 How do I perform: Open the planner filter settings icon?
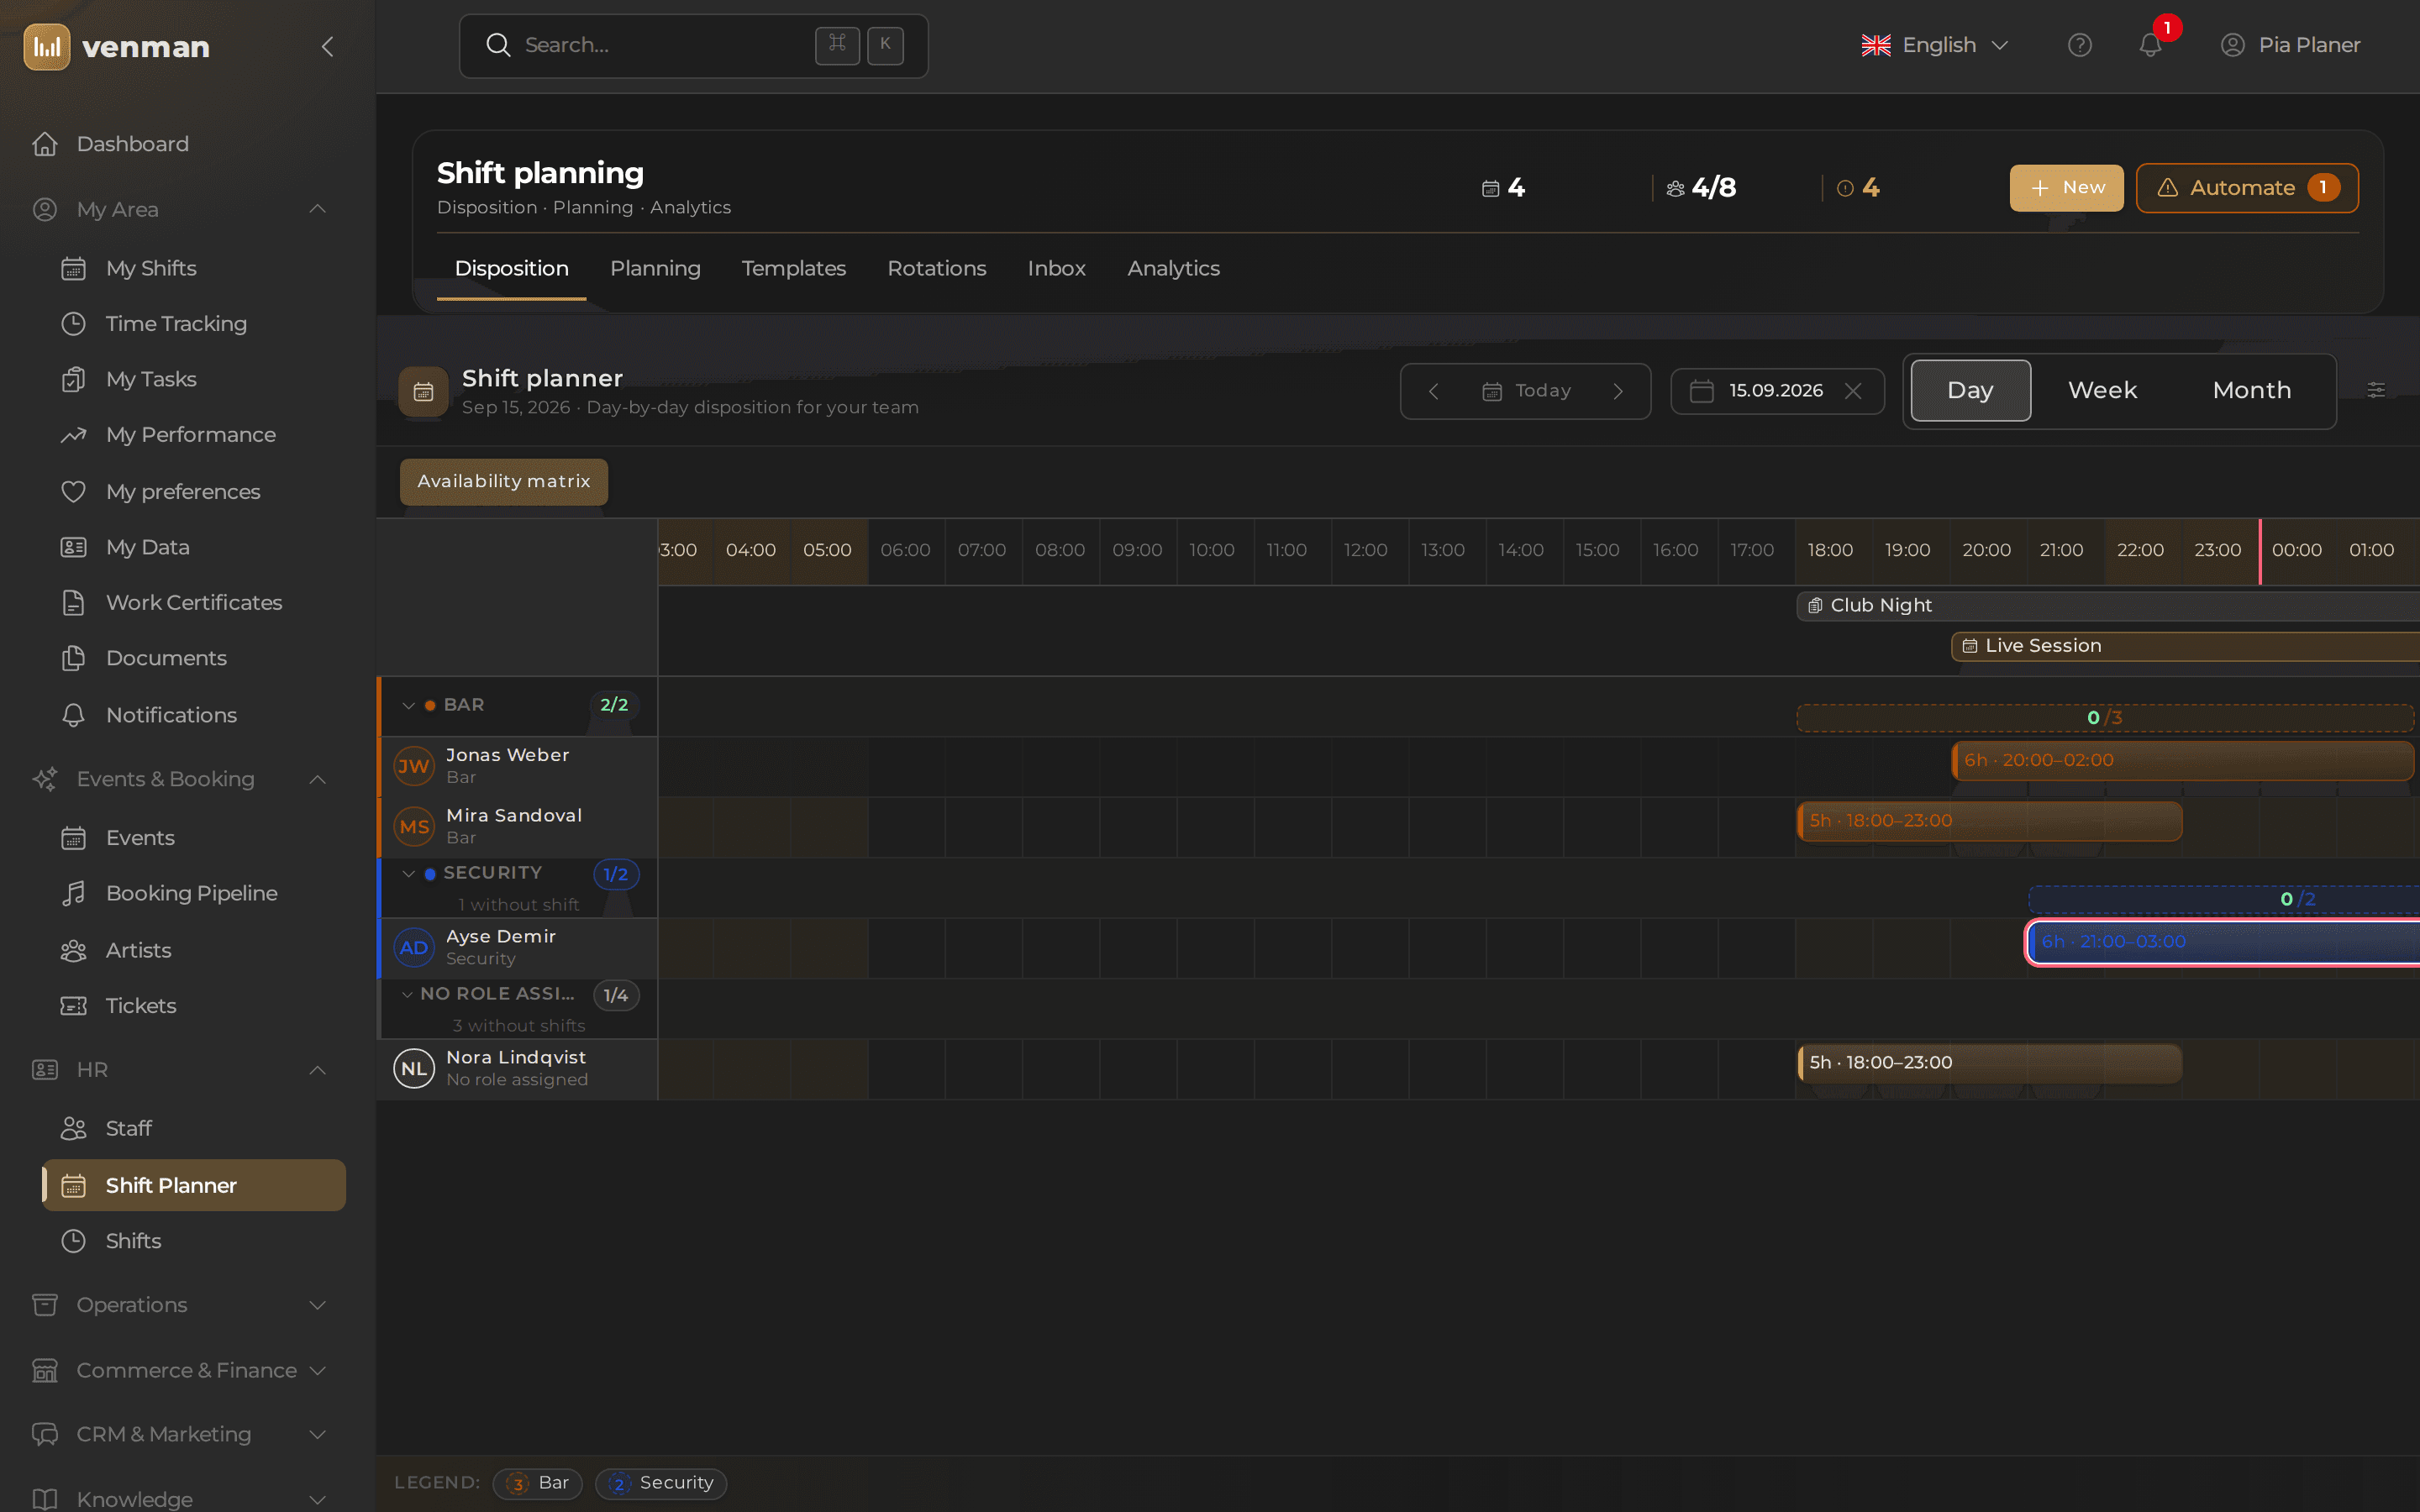(2376, 390)
